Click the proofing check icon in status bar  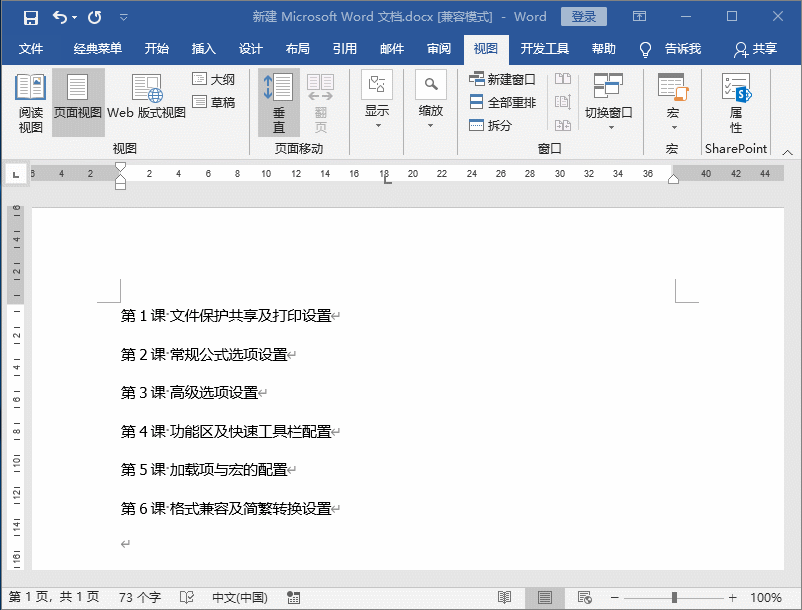187,597
